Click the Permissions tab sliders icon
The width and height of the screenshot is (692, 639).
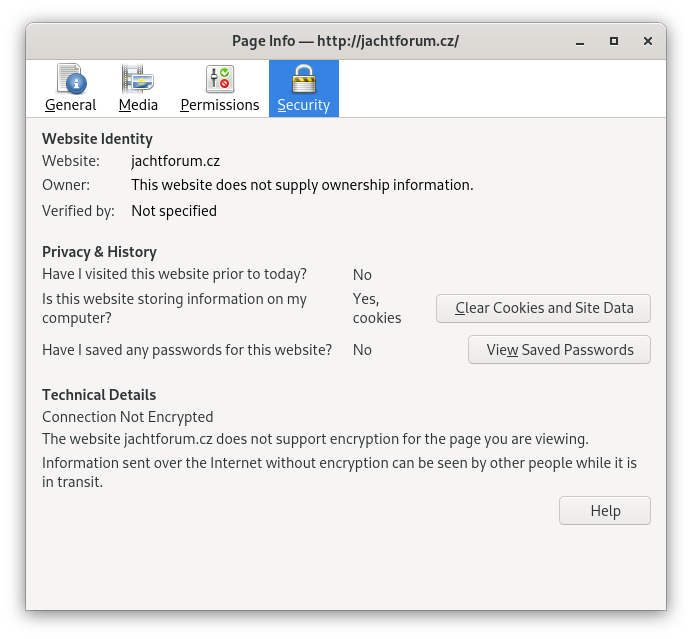(219, 79)
